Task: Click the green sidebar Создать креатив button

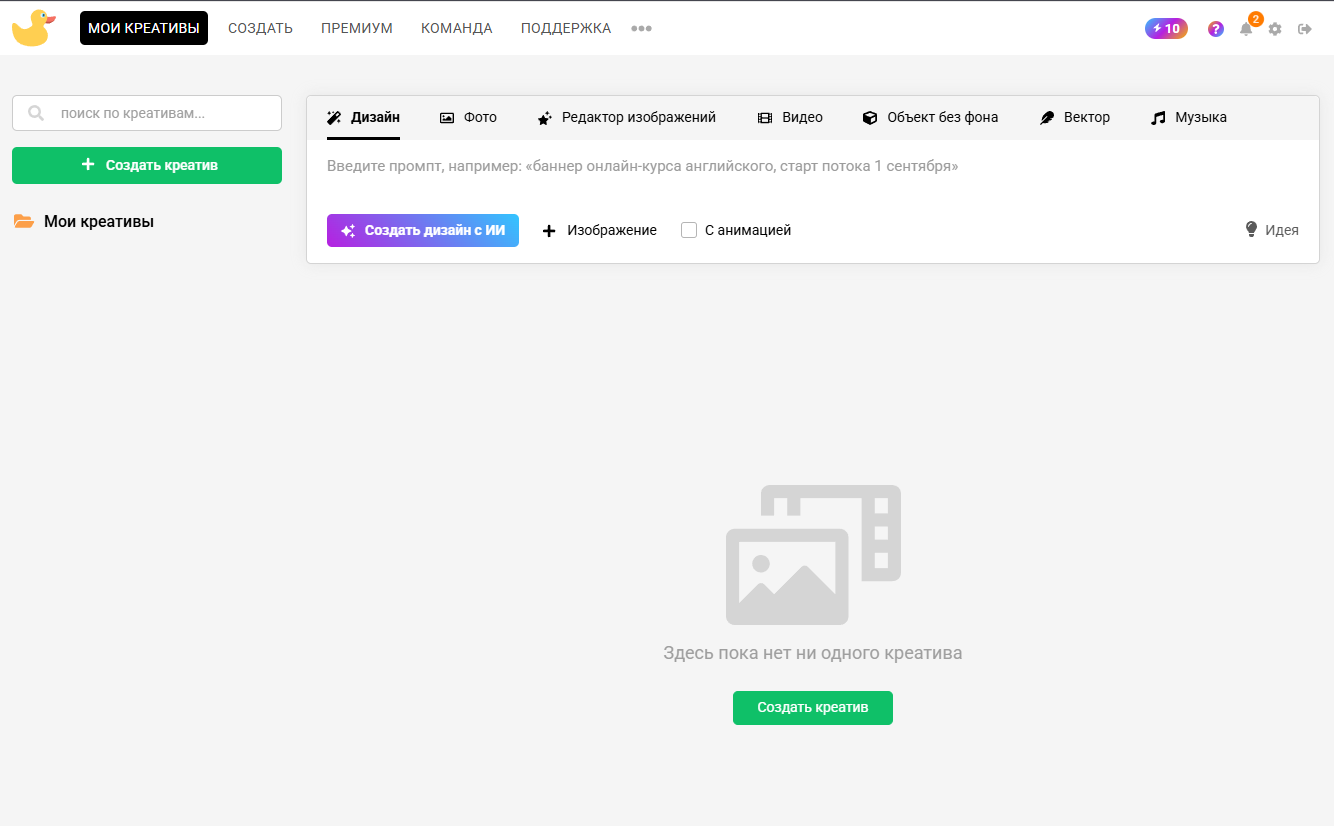Action: tap(147, 165)
